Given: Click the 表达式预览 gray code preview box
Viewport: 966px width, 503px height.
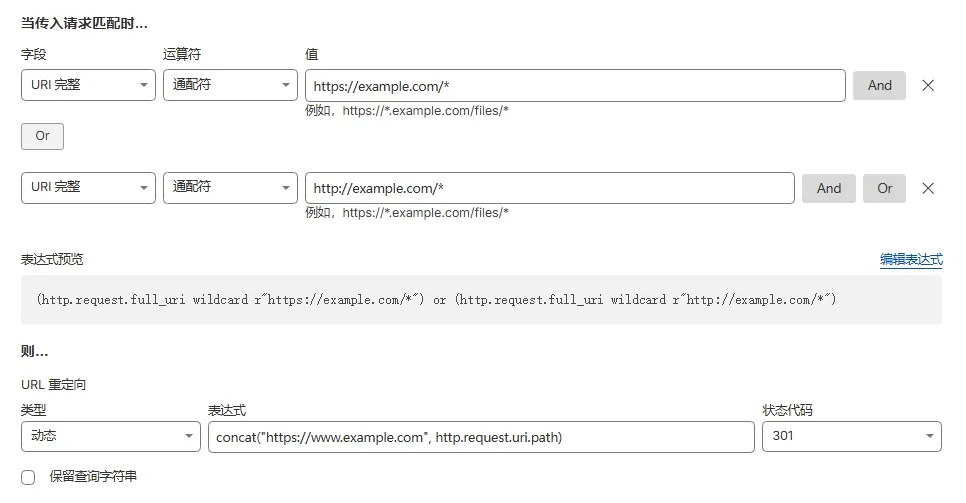Looking at the screenshot, I should pos(480,300).
